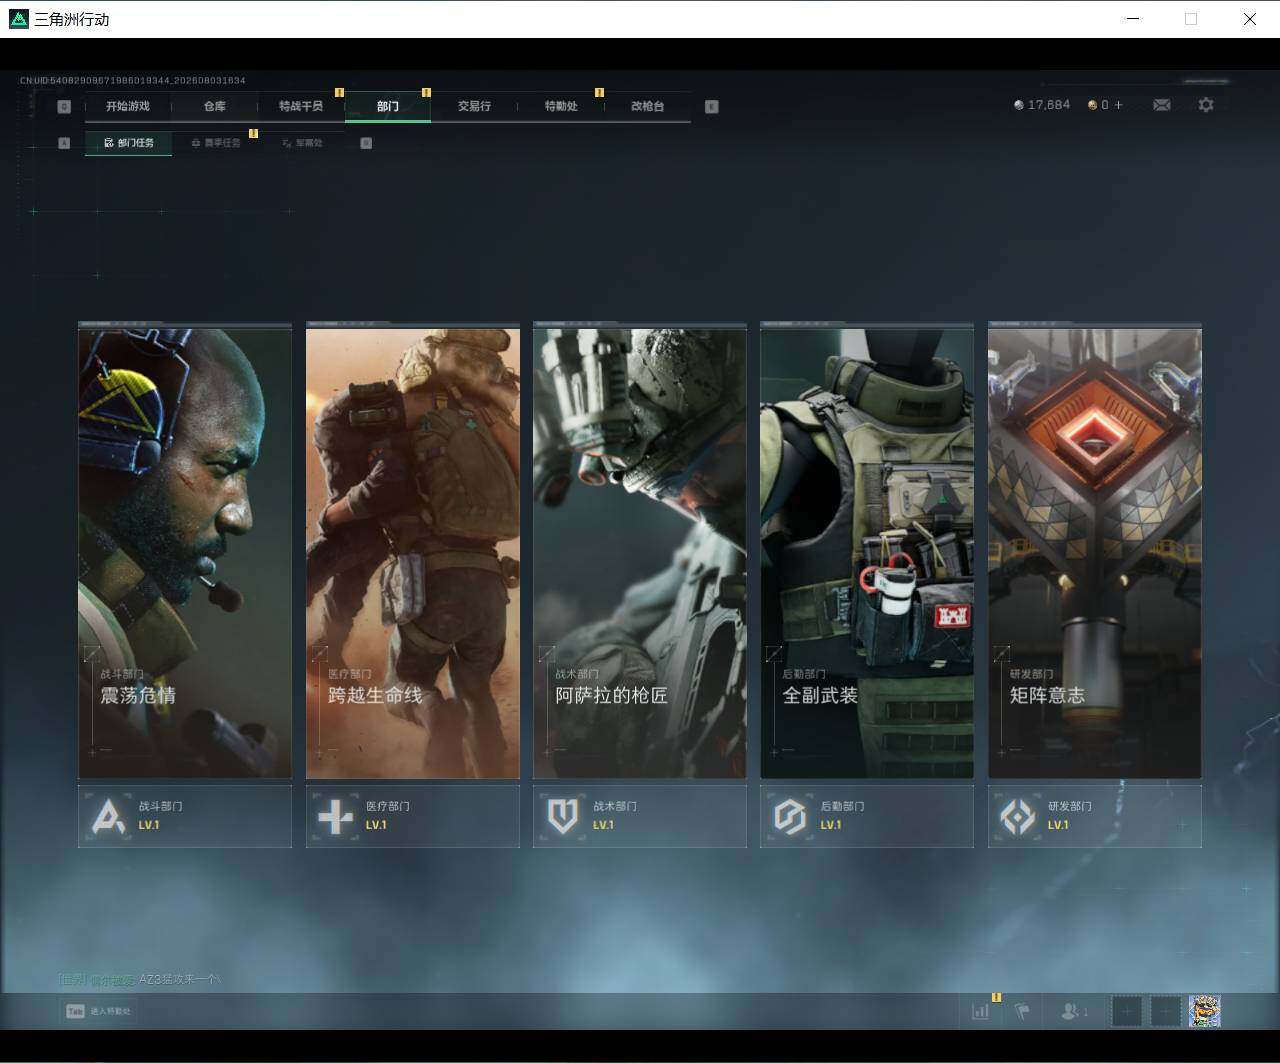Image resolution: width=1280 pixels, height=1063 pixels.
Task: Open the player avatar in bottom bar
Action: (1204, 1012)
